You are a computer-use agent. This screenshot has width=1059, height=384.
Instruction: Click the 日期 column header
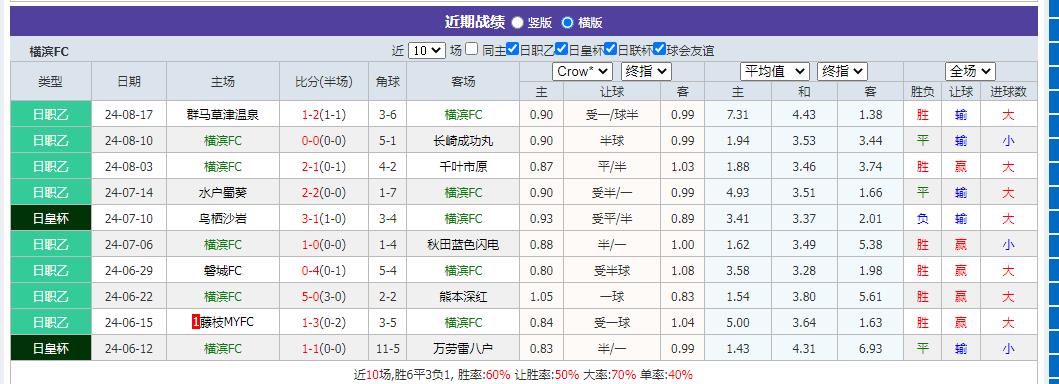129,82
